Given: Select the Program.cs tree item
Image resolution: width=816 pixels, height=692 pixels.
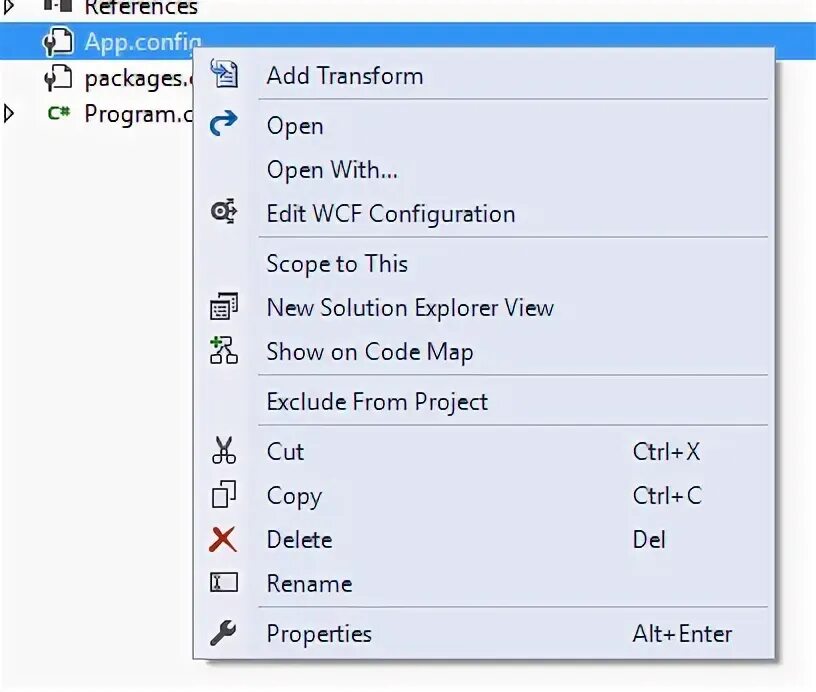Looking at the screenshot, I should tap(138, 114).
